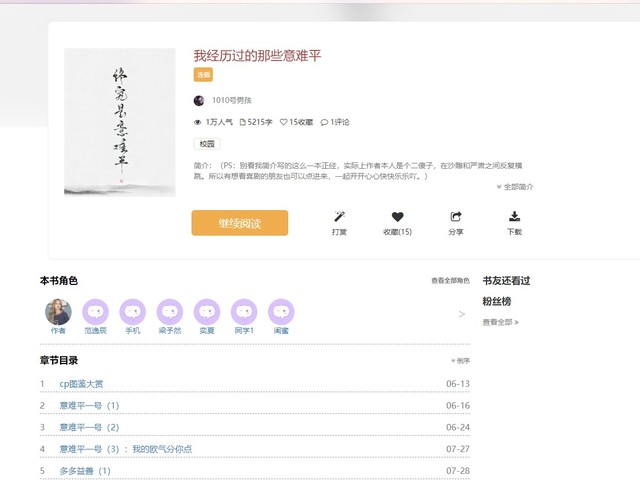Select the 范逸辰 character bubble icon

pos(95,312)
